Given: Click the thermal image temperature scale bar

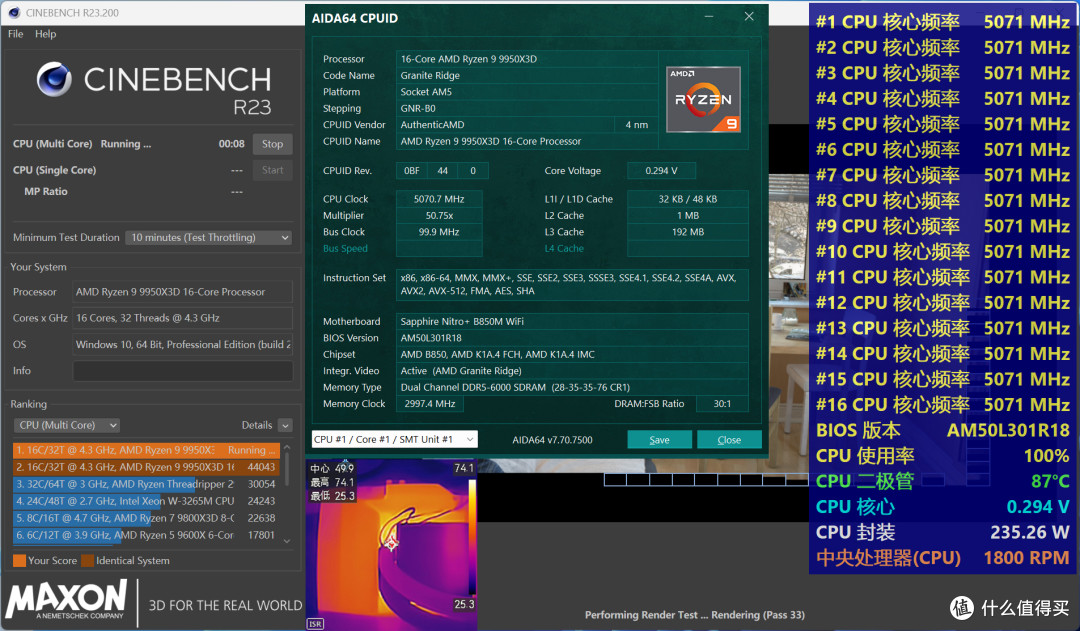Looking at the screenshot, I should pos(472,537).
